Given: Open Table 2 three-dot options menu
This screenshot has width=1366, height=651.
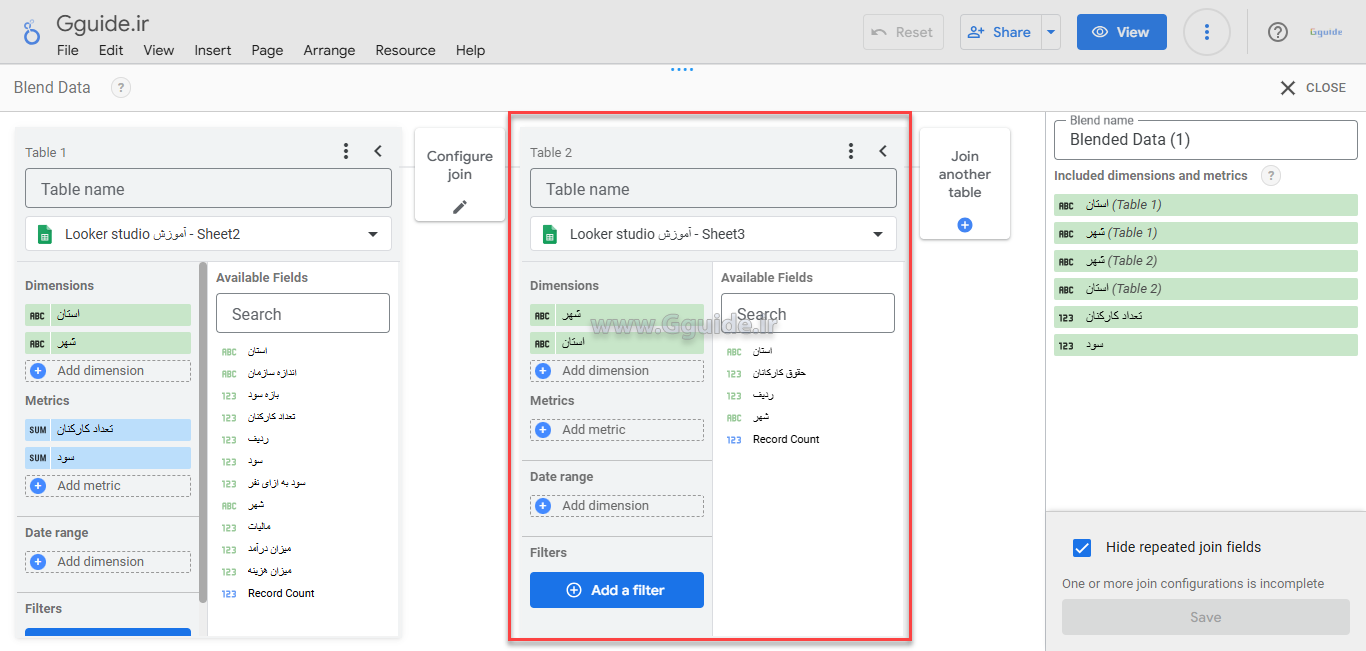Looking at the screenshot, I should (851, 151).
